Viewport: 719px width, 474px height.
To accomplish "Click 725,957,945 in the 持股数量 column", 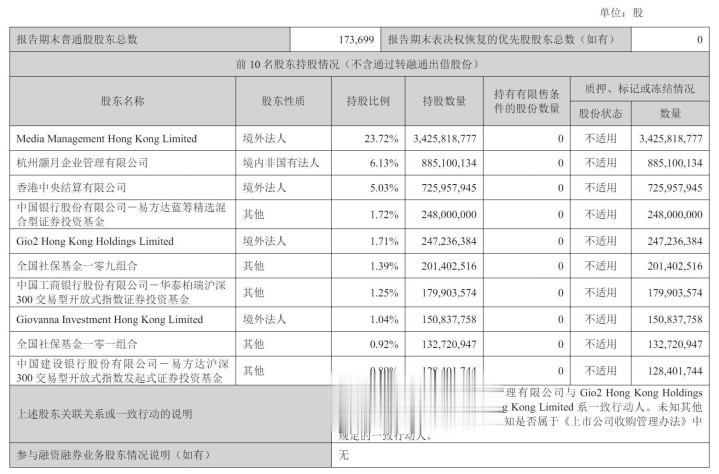I will click(x=449, y=188).
